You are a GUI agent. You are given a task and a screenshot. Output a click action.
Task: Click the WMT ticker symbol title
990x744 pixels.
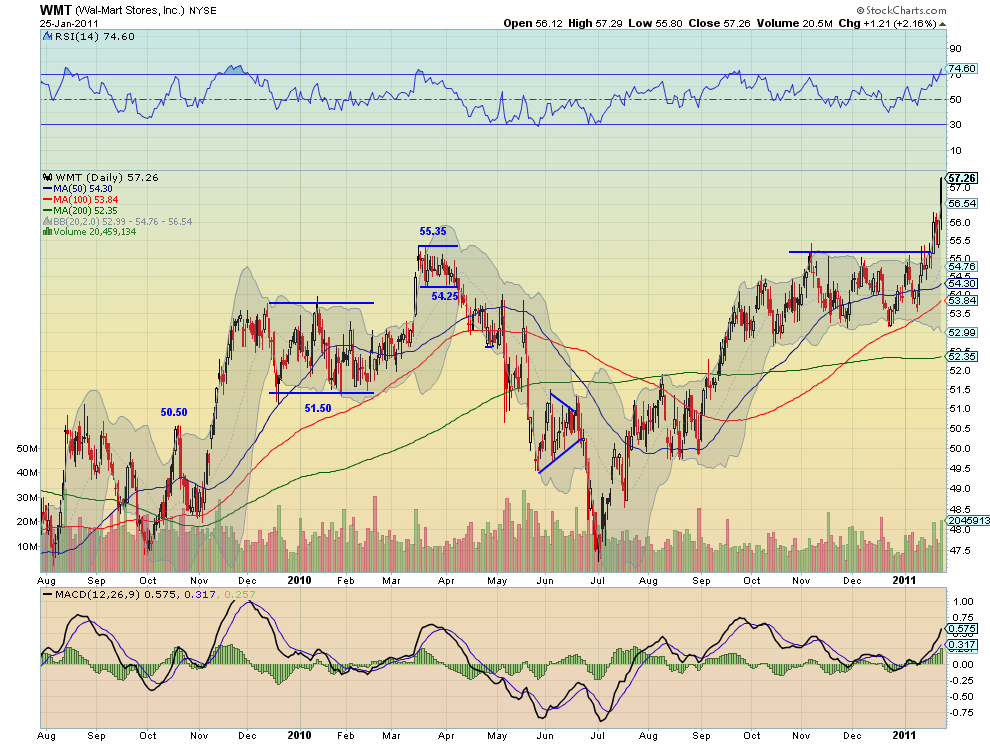pos(56,10)
